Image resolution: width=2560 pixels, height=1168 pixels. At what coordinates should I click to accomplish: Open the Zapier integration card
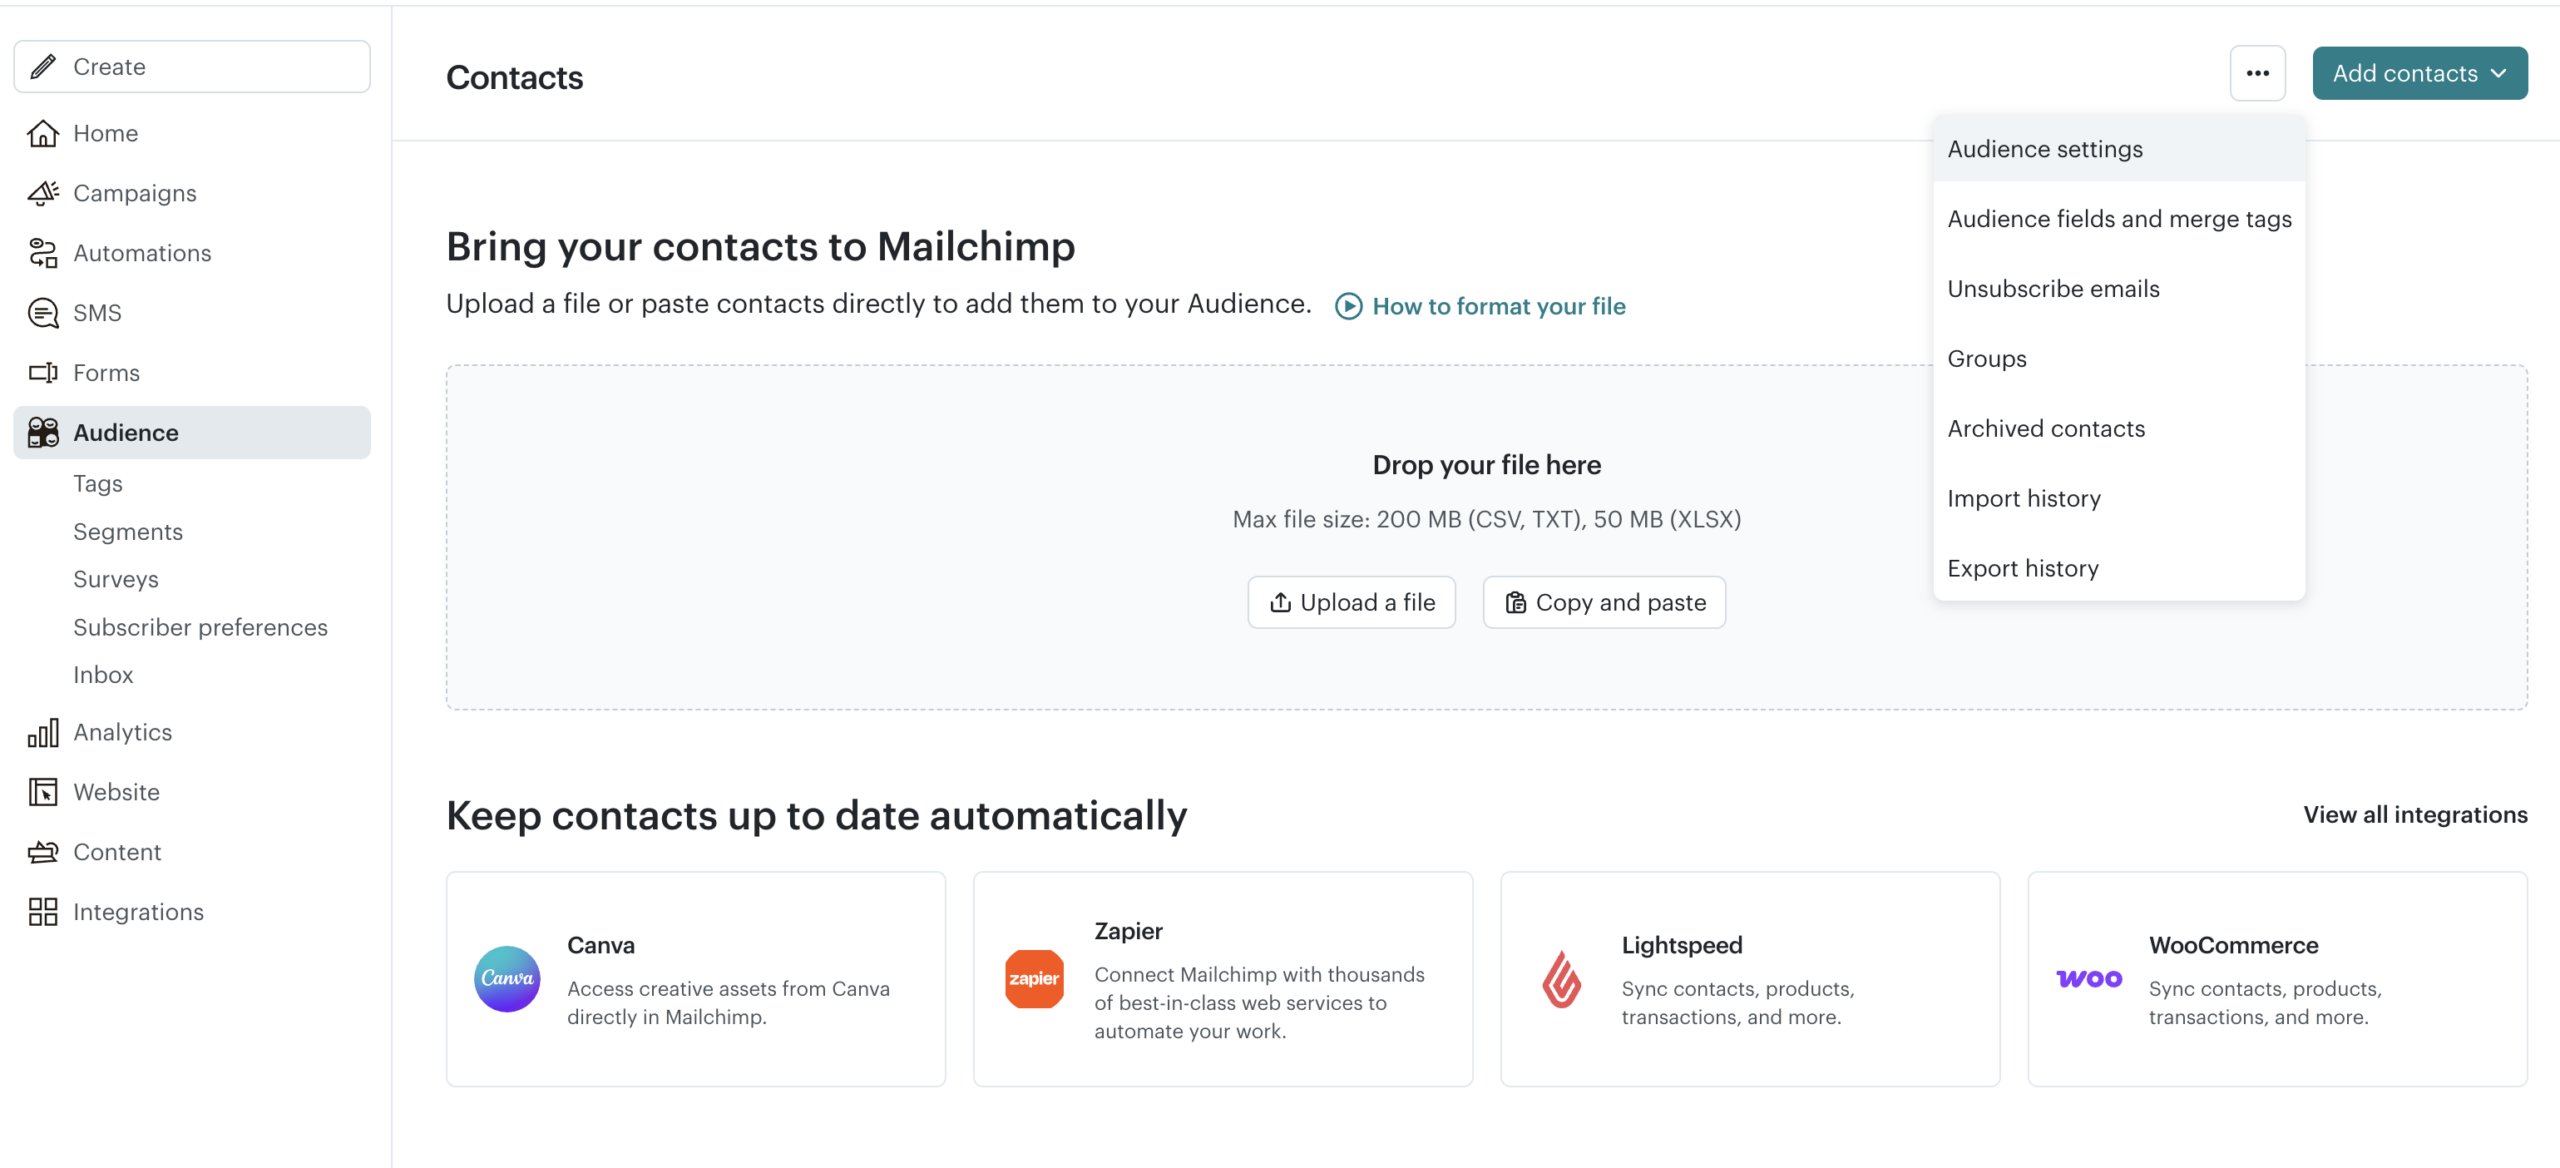[x=1223, y=979]
